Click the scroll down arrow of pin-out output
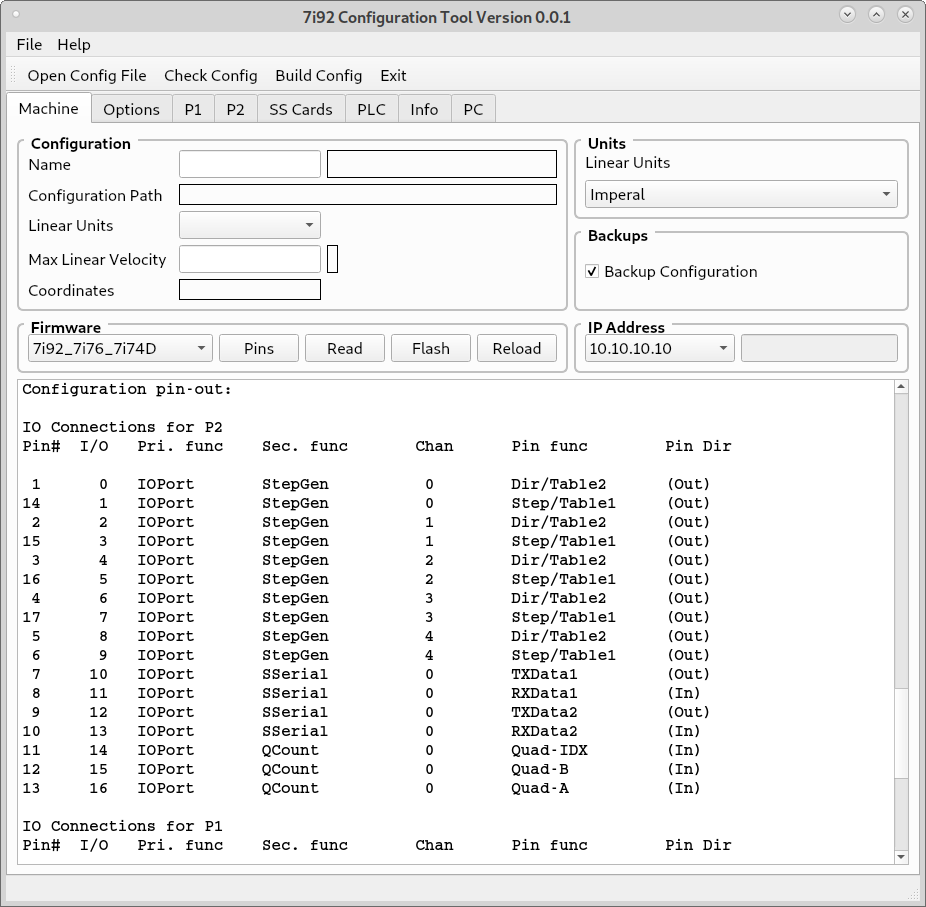 pos(901,857)
